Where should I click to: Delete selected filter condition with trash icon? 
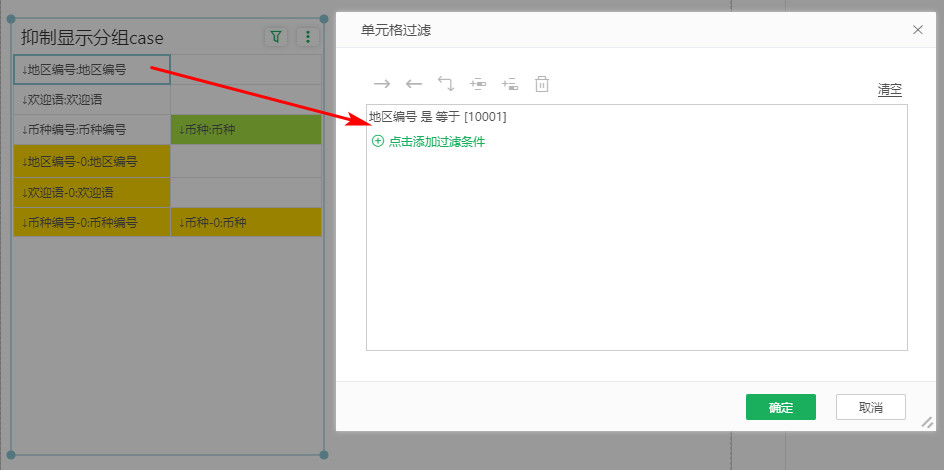click(x=542, y=84)
